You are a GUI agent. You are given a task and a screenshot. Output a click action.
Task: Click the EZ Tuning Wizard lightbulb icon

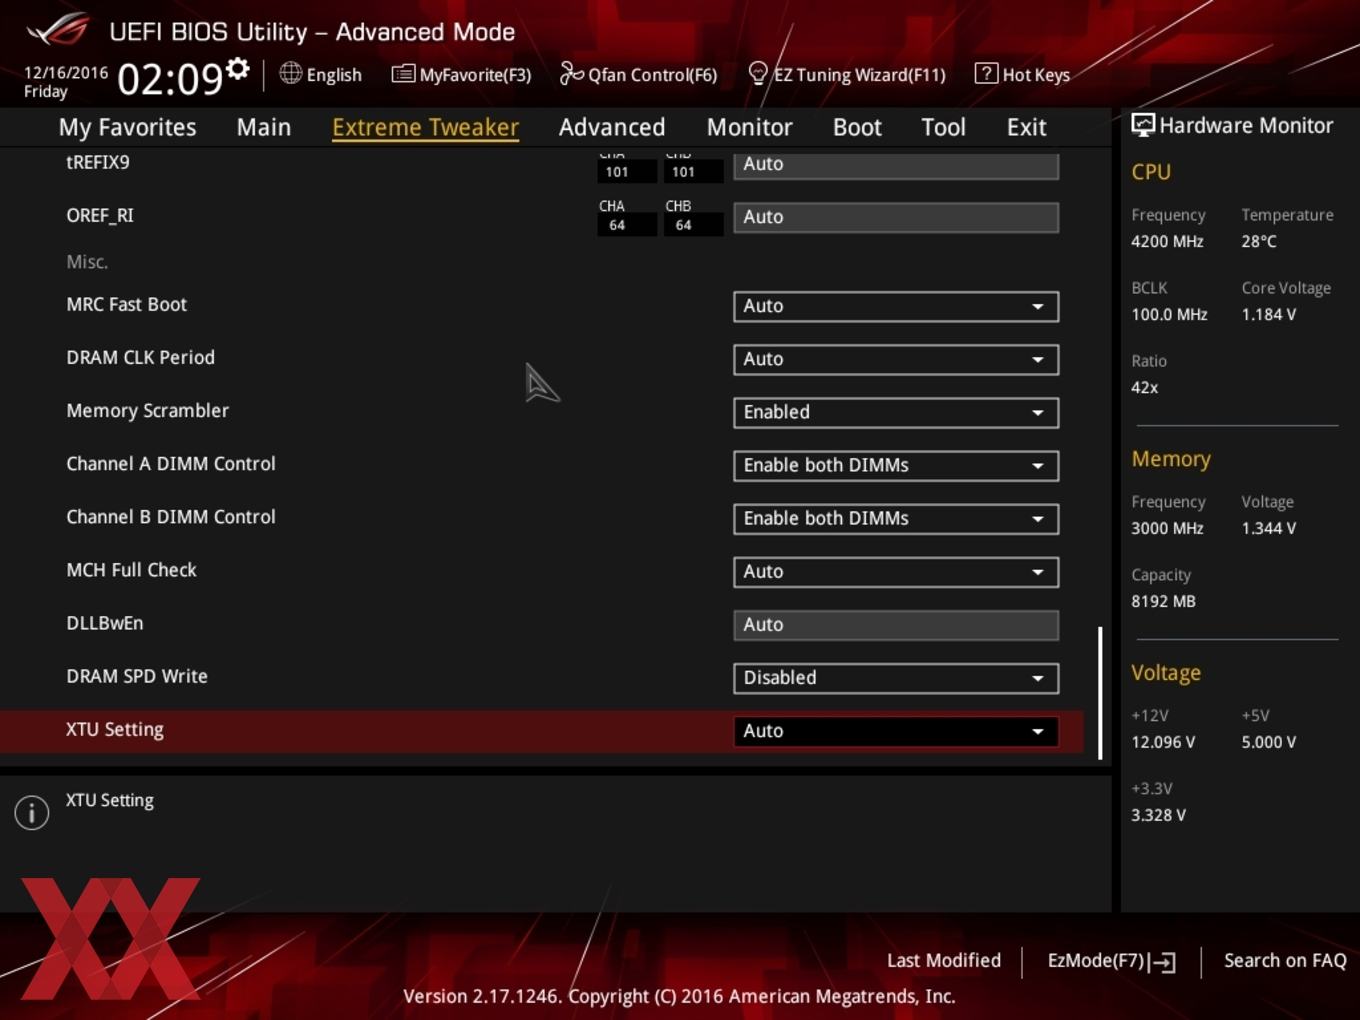tap(758, 73)
